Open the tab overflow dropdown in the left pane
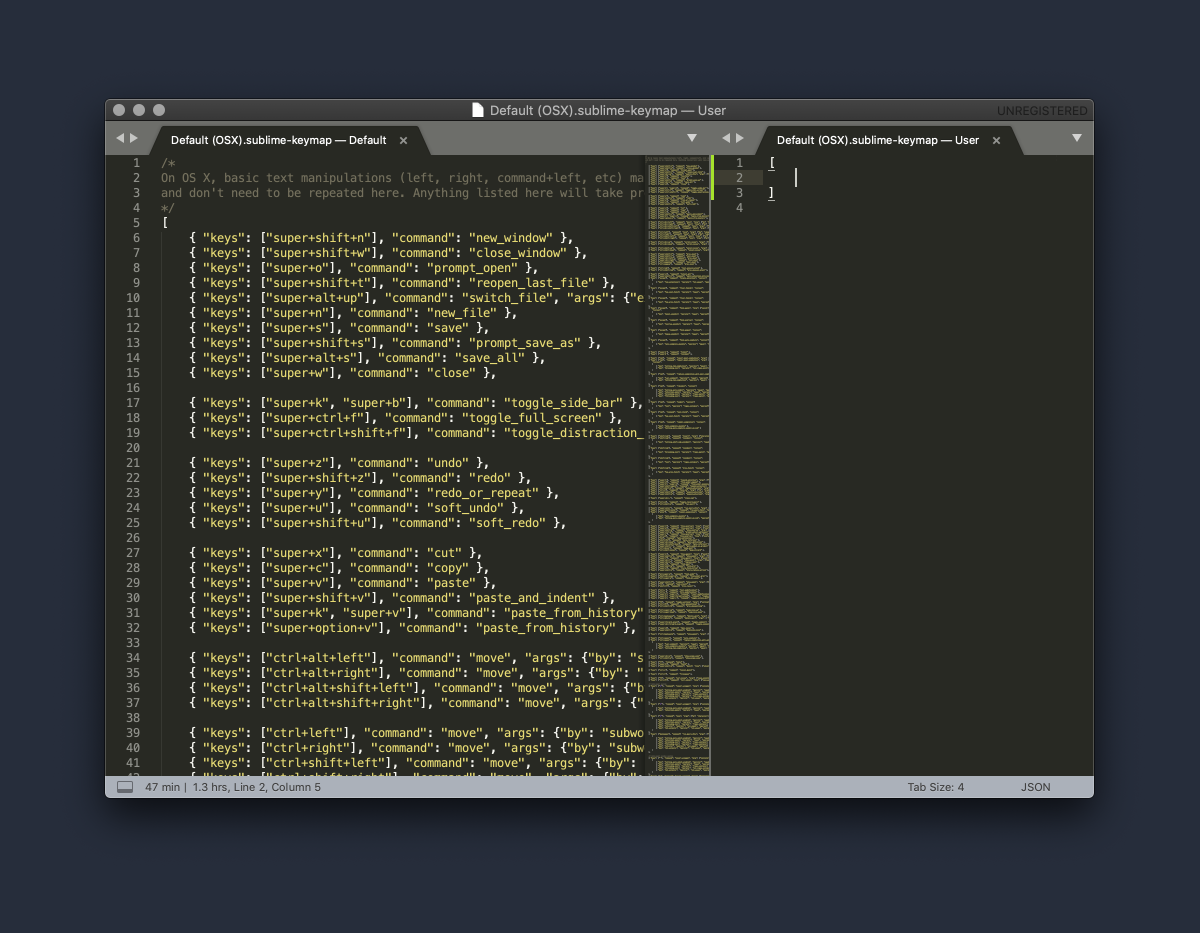This screenshot has height=933, width=1200. pyautogui.click(x=692, y=139)
